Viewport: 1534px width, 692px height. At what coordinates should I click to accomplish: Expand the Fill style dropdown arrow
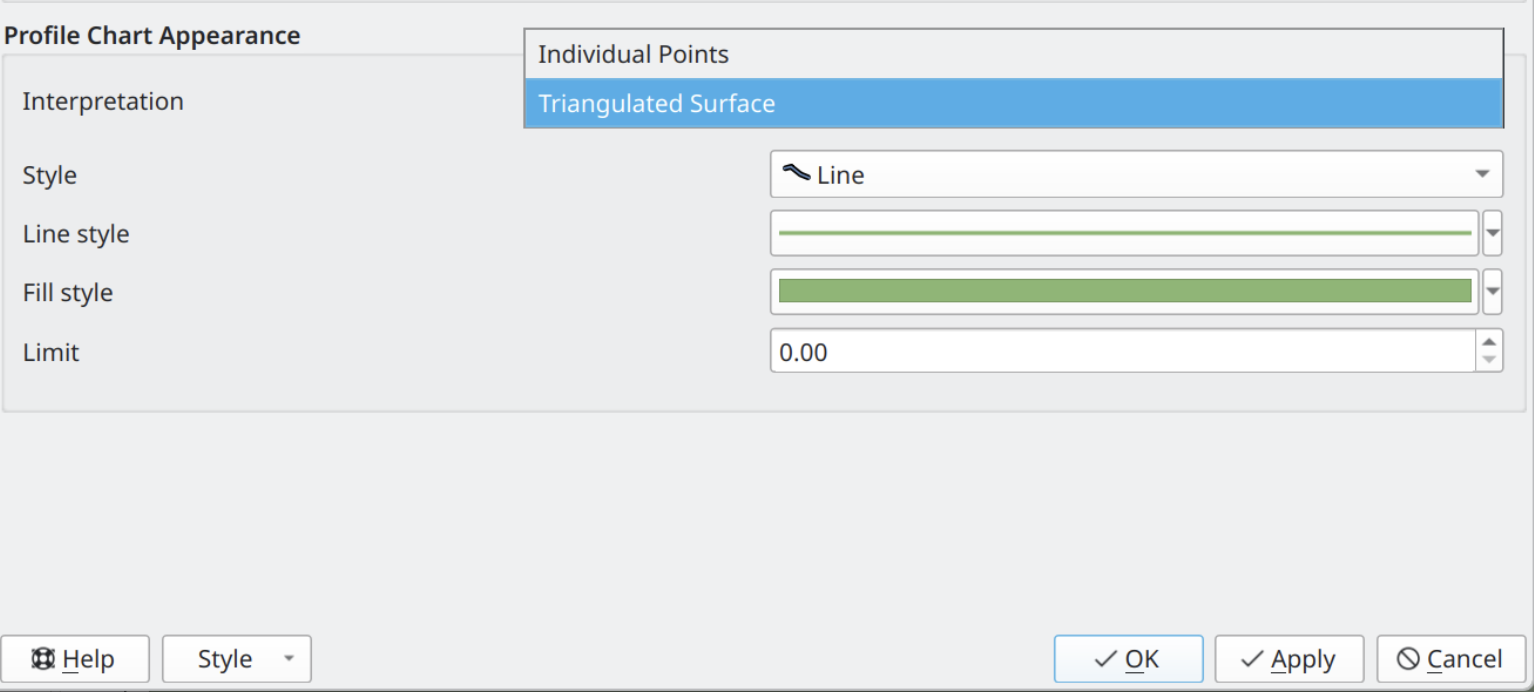pos(1492,292)
